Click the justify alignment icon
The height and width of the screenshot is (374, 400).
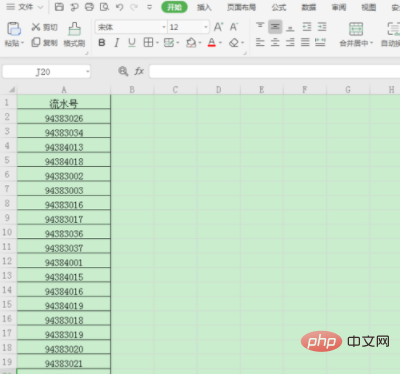click(x=305, y=42)
